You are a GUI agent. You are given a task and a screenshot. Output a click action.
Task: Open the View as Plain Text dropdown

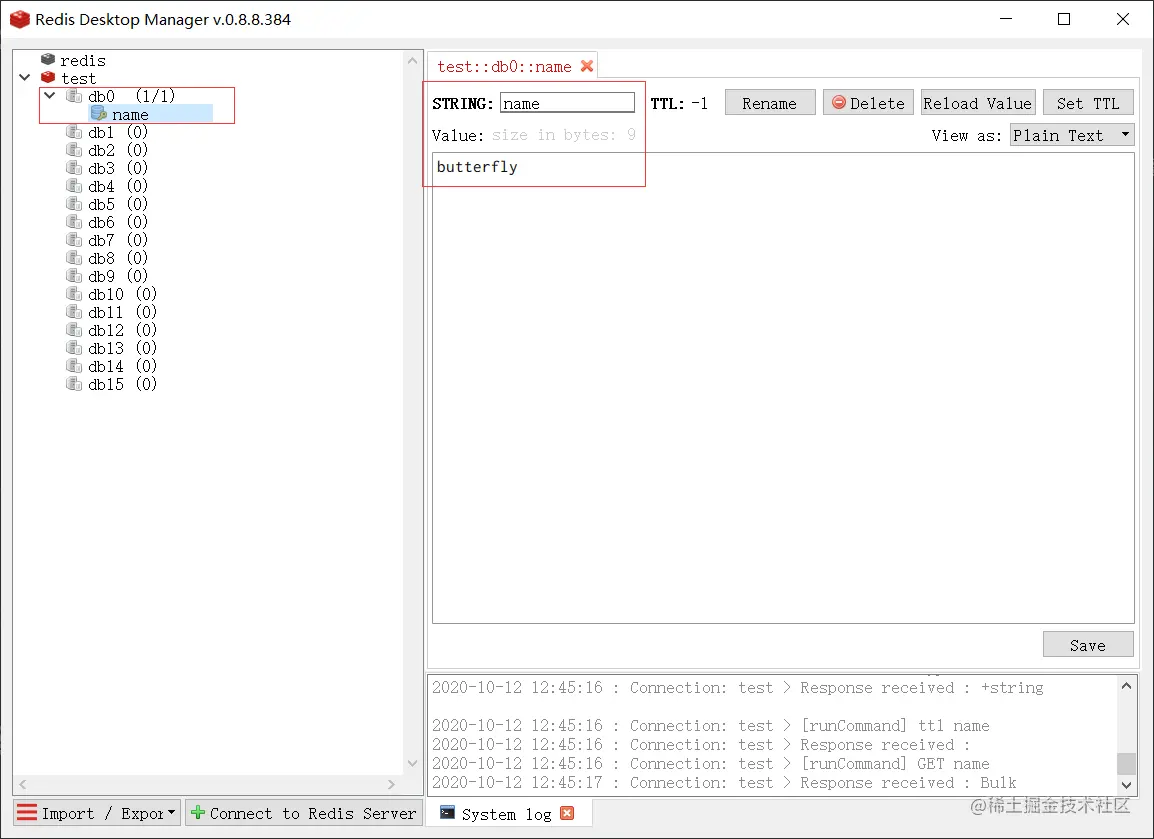(x=1072, y=135)
